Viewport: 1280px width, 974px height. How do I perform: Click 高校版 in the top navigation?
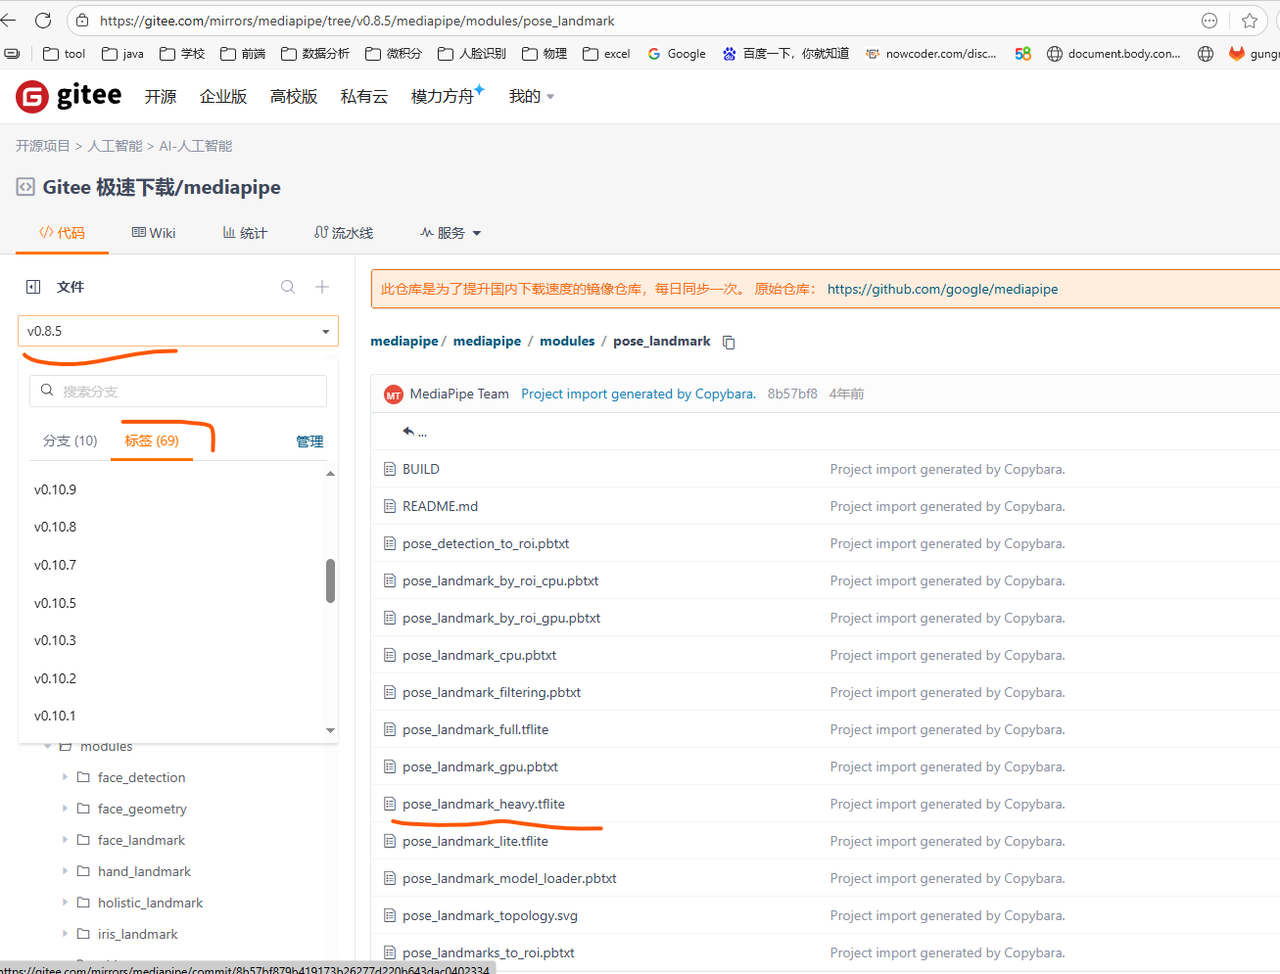pos(293,96)
